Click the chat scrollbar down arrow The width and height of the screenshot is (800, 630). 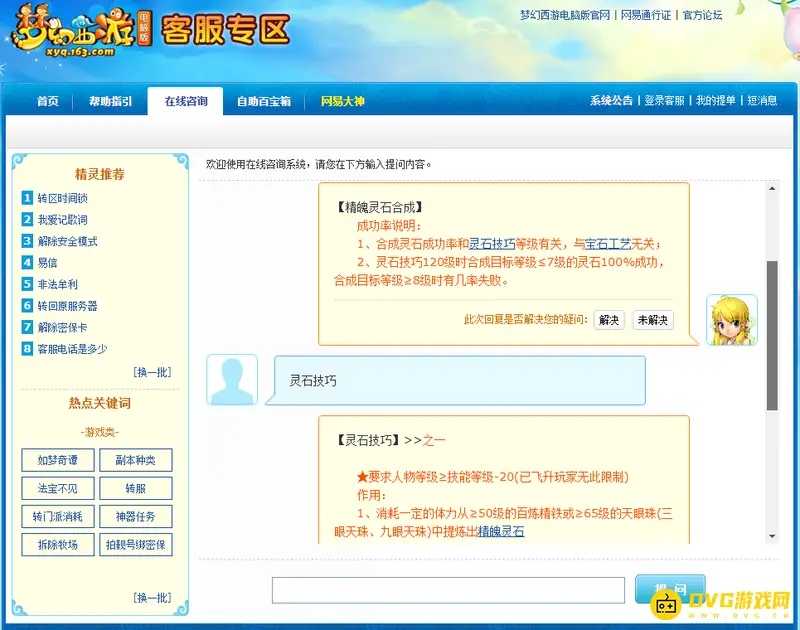772,536
